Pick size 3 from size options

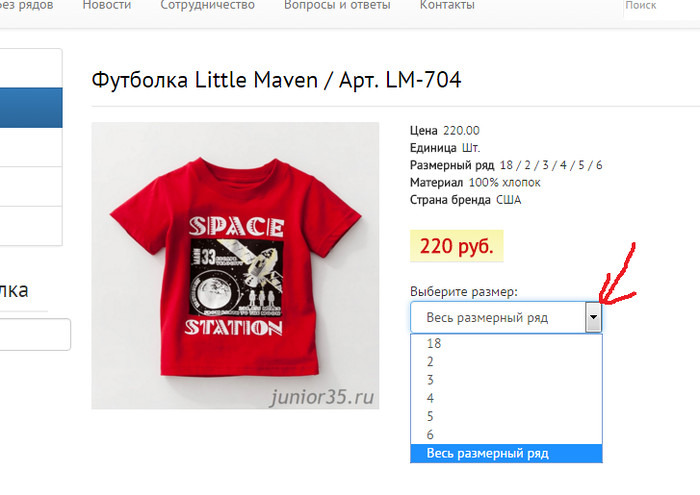pos(430,380)
